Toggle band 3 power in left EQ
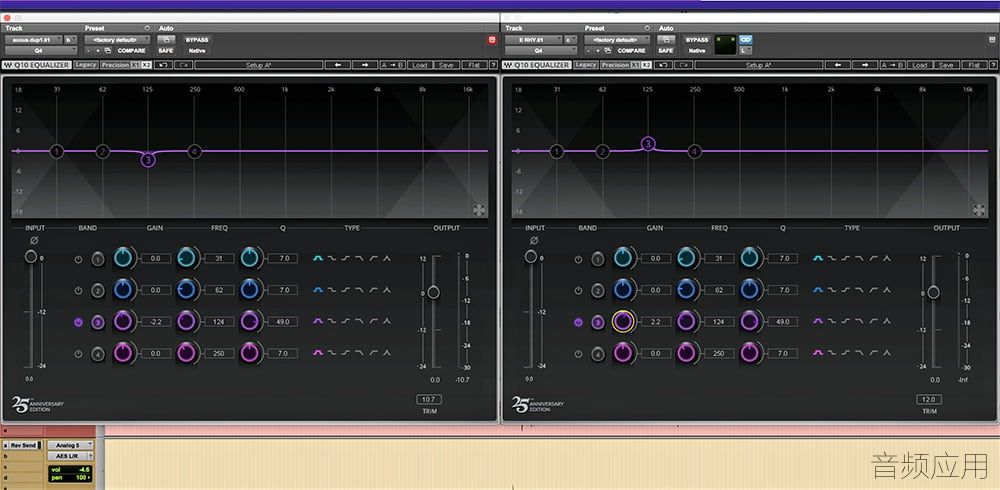This screenshot has height=490, width=1000. tap(78, 322)
